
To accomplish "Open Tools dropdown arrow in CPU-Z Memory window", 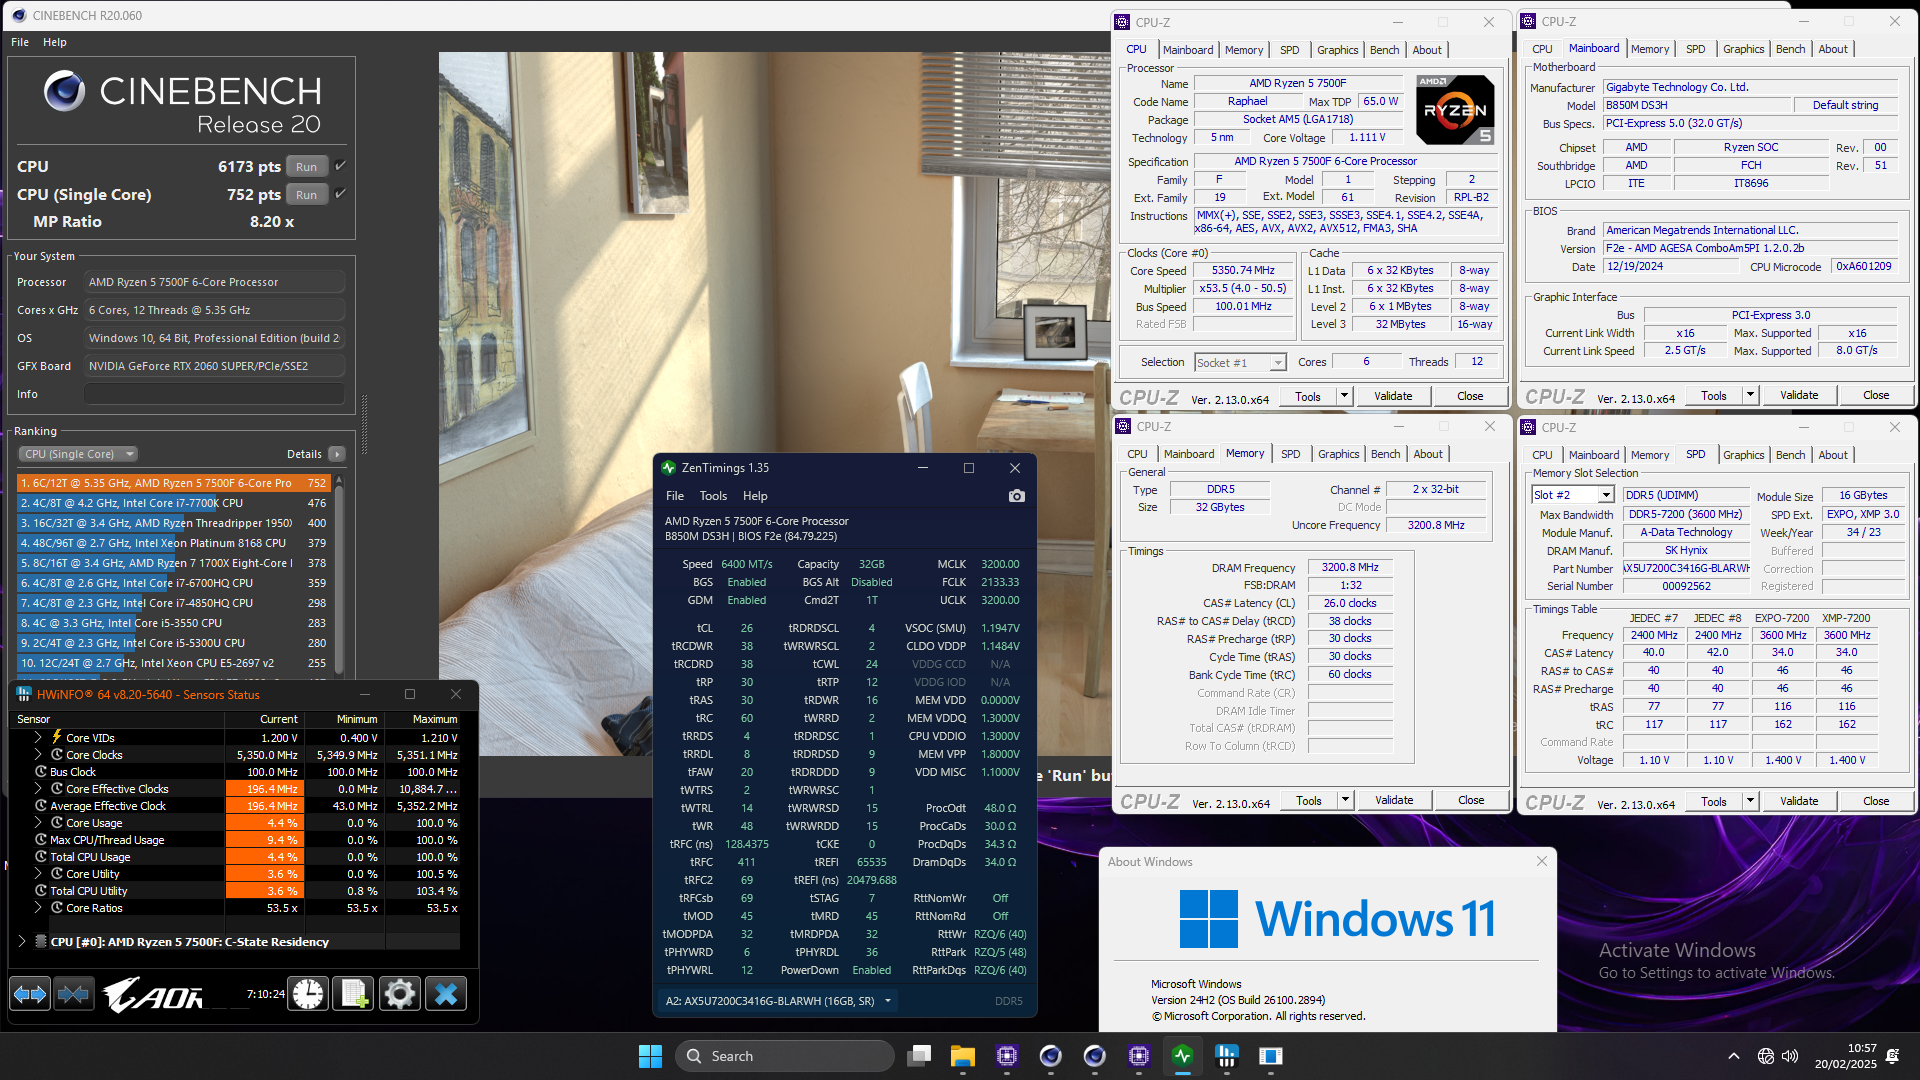I will (x=1345, y=800).
